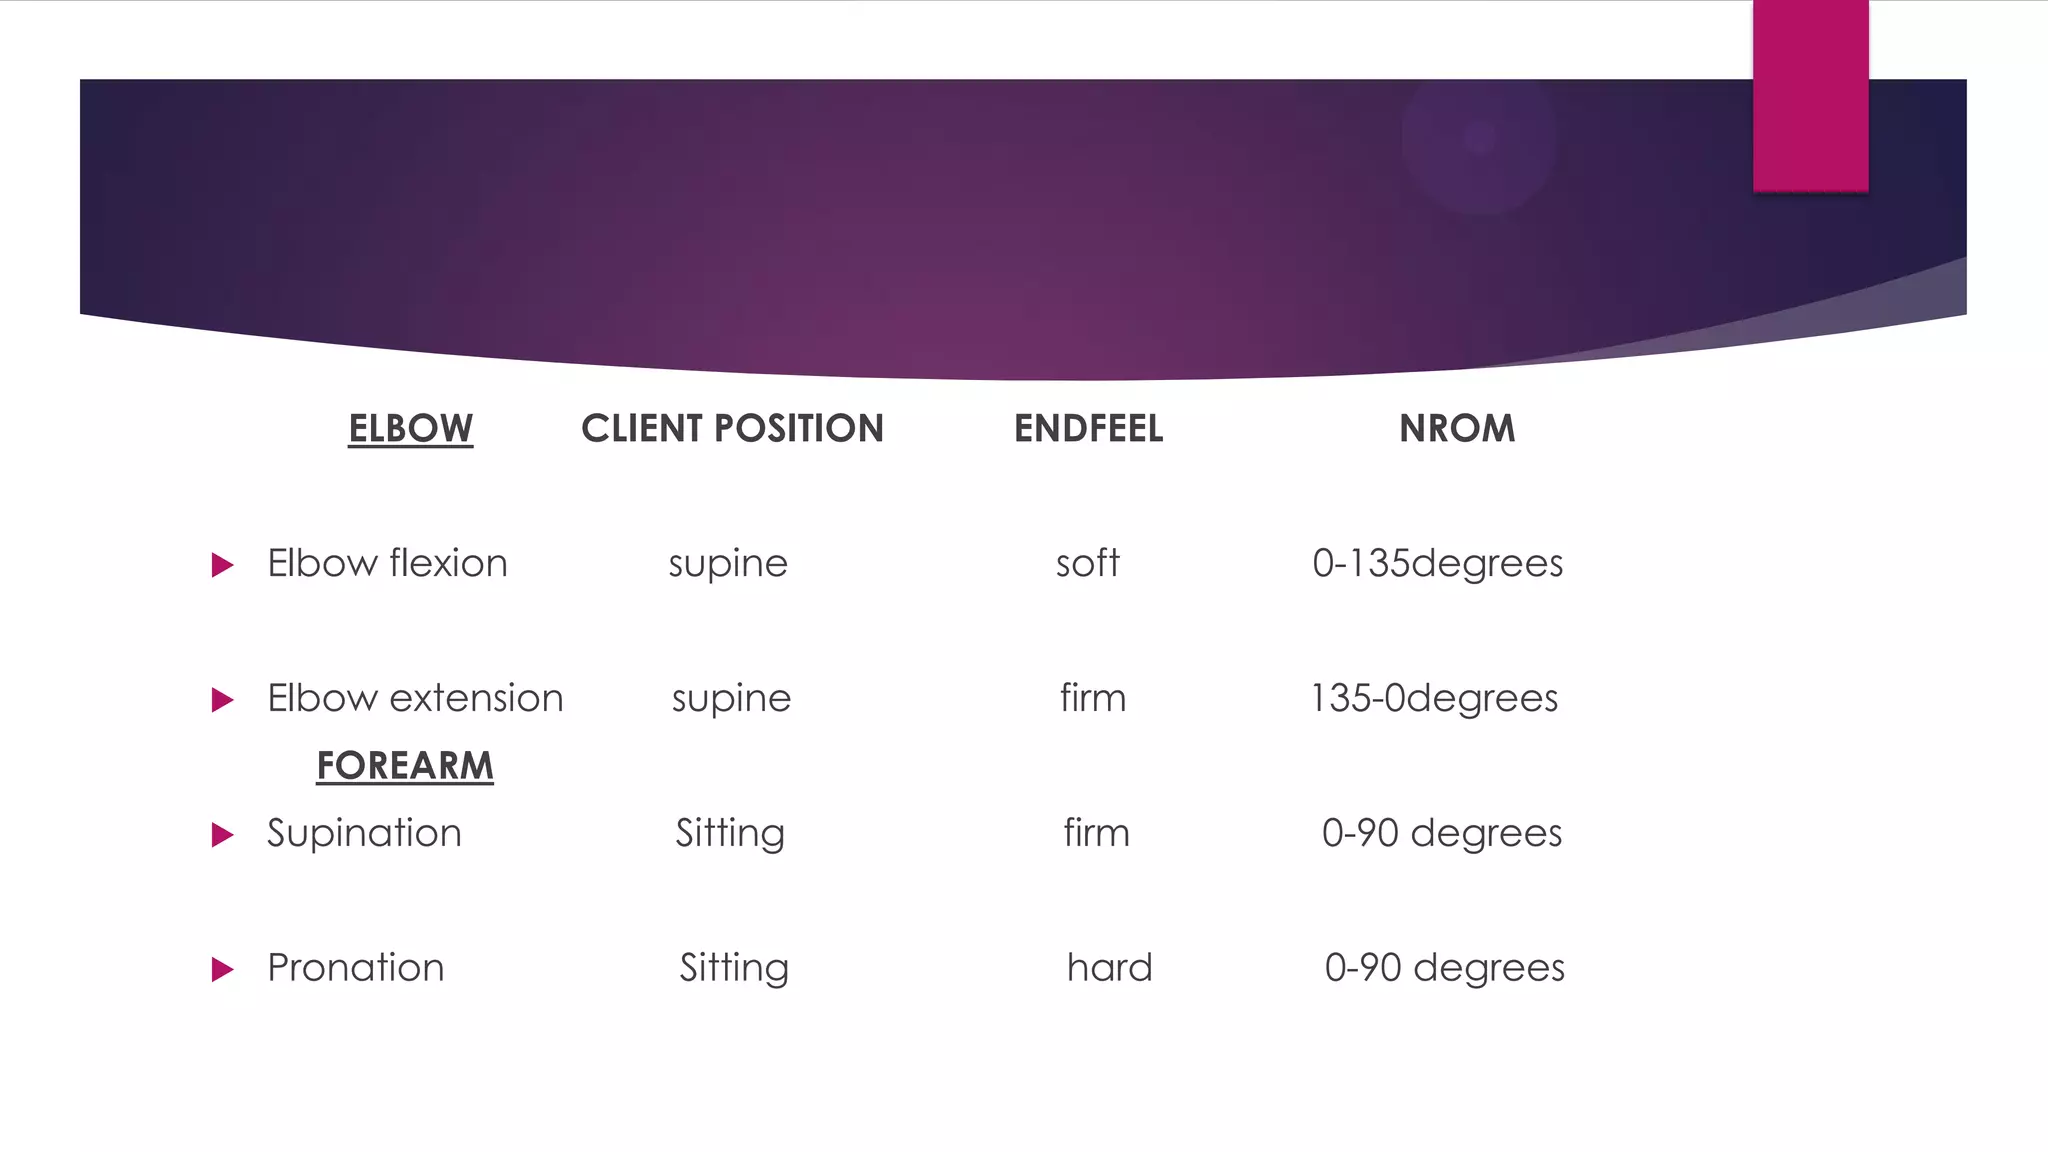
Task: Click the arrow bullet beside Elbow flexion
Action: pyautogui.click(x=223, y=565)
